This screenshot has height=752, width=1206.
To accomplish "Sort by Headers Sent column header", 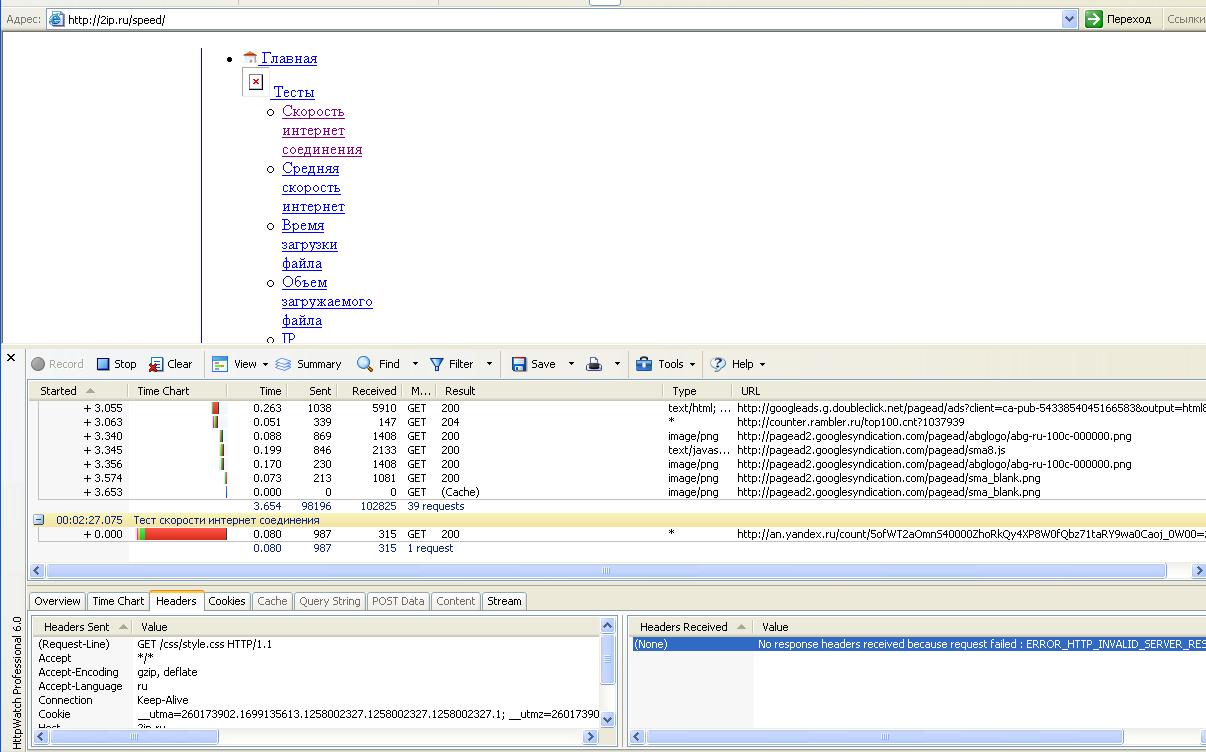I will 84,627.
